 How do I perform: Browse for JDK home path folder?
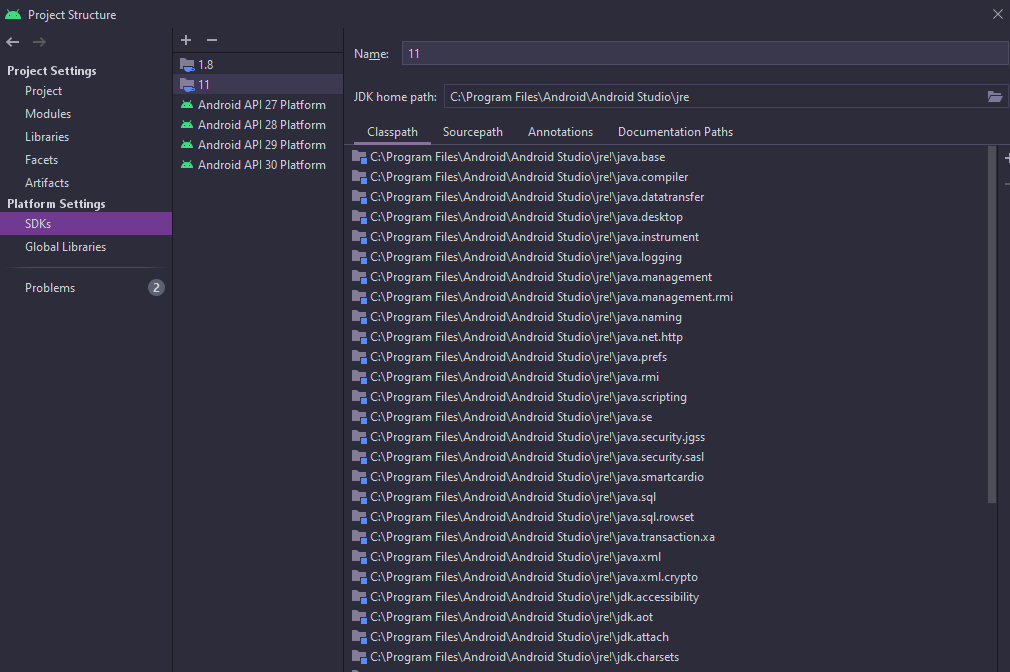coord(995,97)
